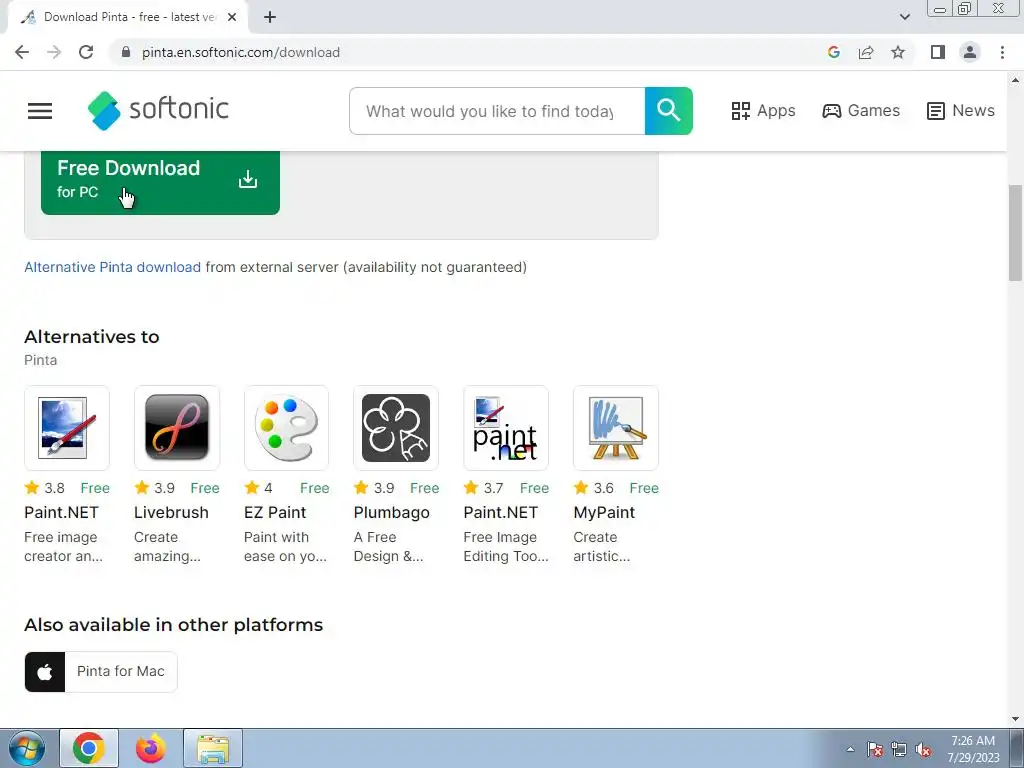The image size is (1024, 768).
Task: Open Chrome from the taskbar
Action: tap(89, 748)
